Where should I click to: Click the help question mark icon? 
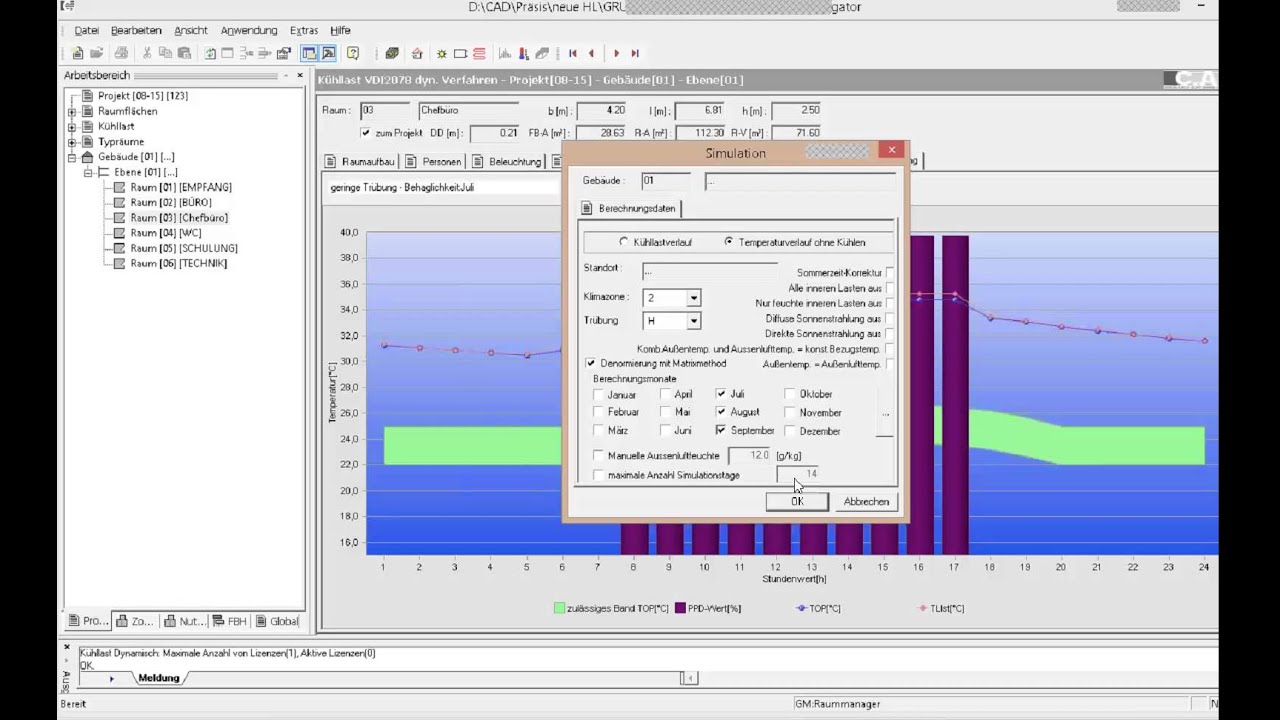[x=353, y=53]
